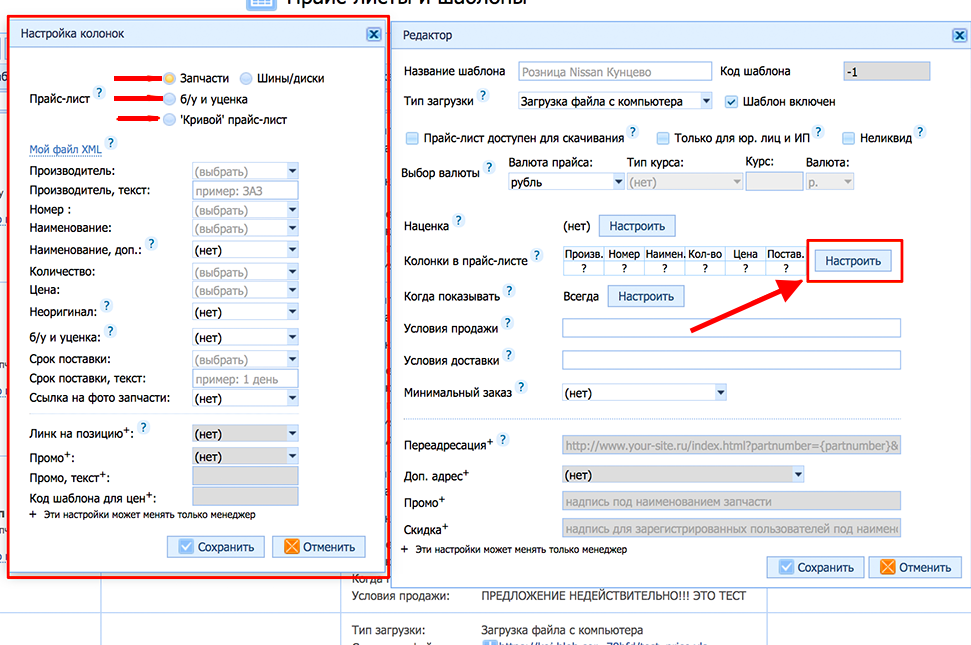Open the Производитель column dropdown
971x645 pixels.
pyautogui.click(x=292, y=171)
